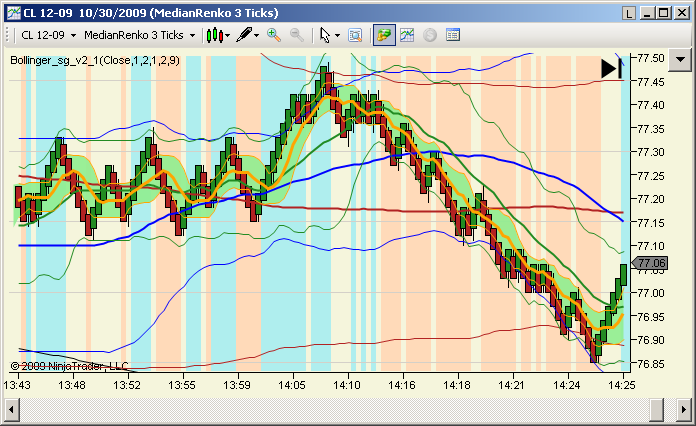This screenshot has width=696, height=426.
Task: Click the black scroll-to-last-bar arrow icon
Action: (612, 68)
